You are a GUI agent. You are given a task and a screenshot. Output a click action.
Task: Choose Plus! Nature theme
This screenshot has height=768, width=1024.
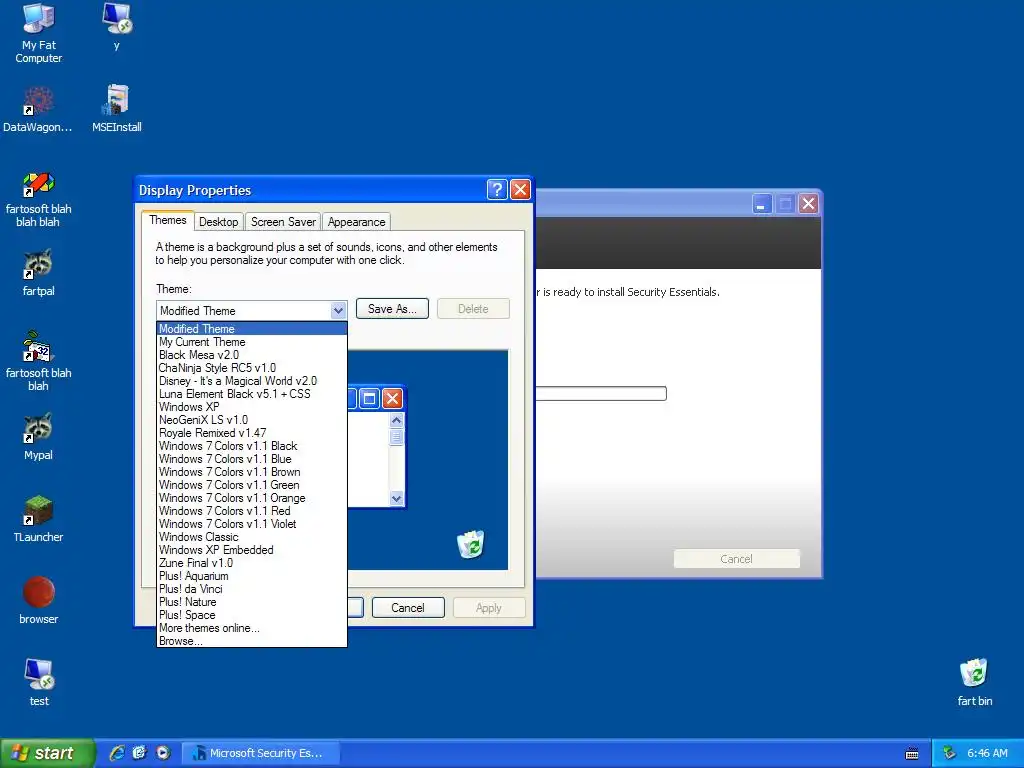[252, 602]
